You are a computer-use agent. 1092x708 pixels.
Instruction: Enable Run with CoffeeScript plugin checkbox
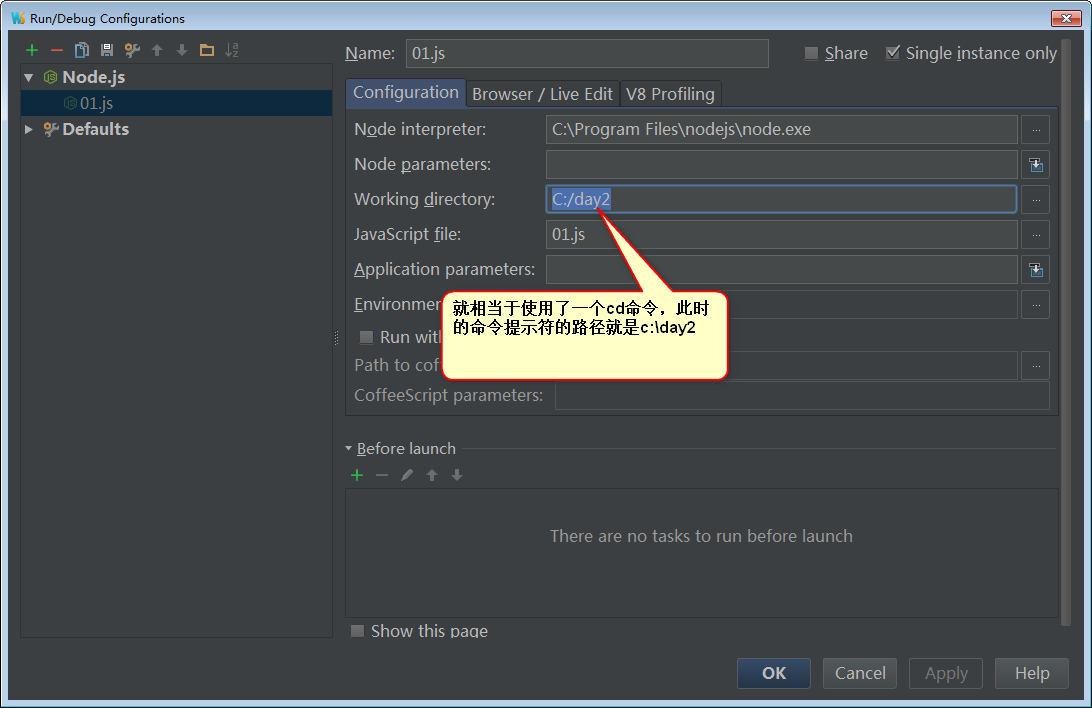click(x=366, y=338)
